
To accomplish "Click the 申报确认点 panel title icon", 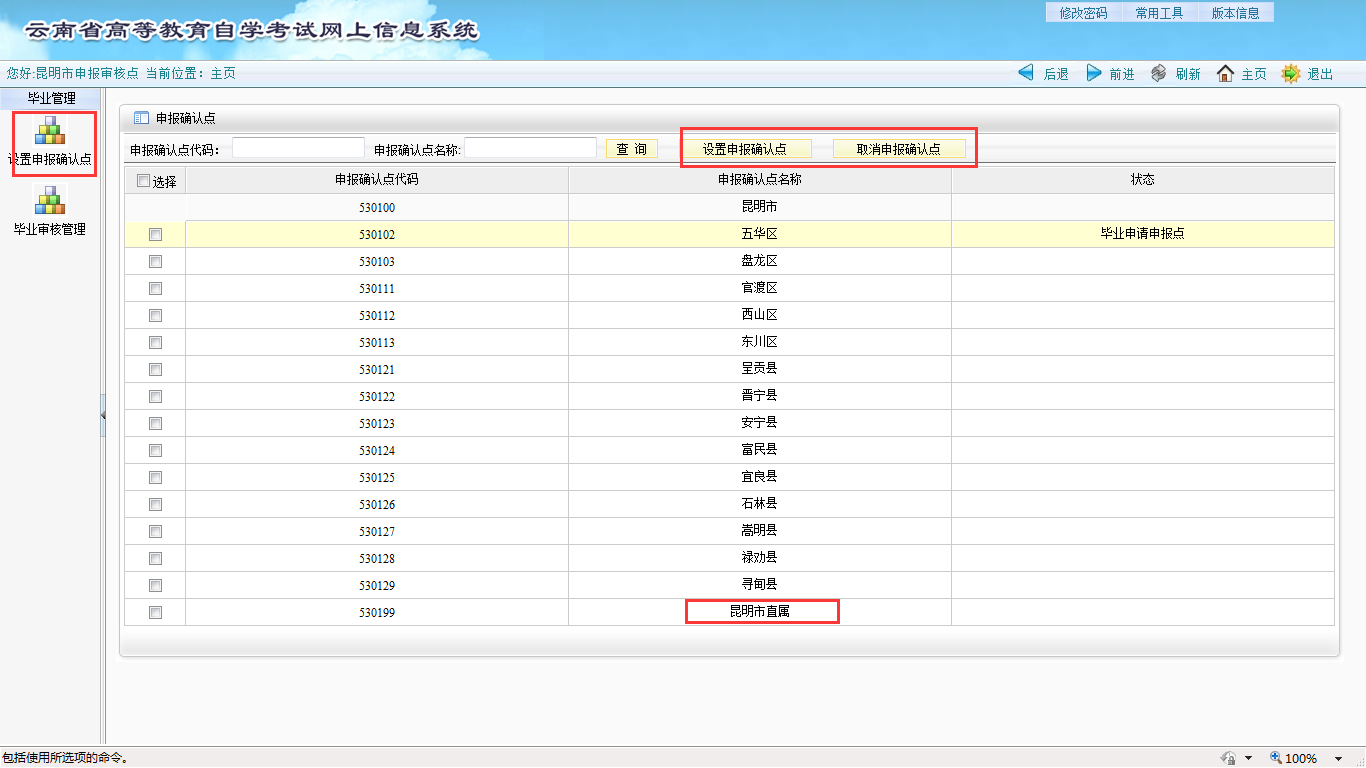I will tap(141, 118).
